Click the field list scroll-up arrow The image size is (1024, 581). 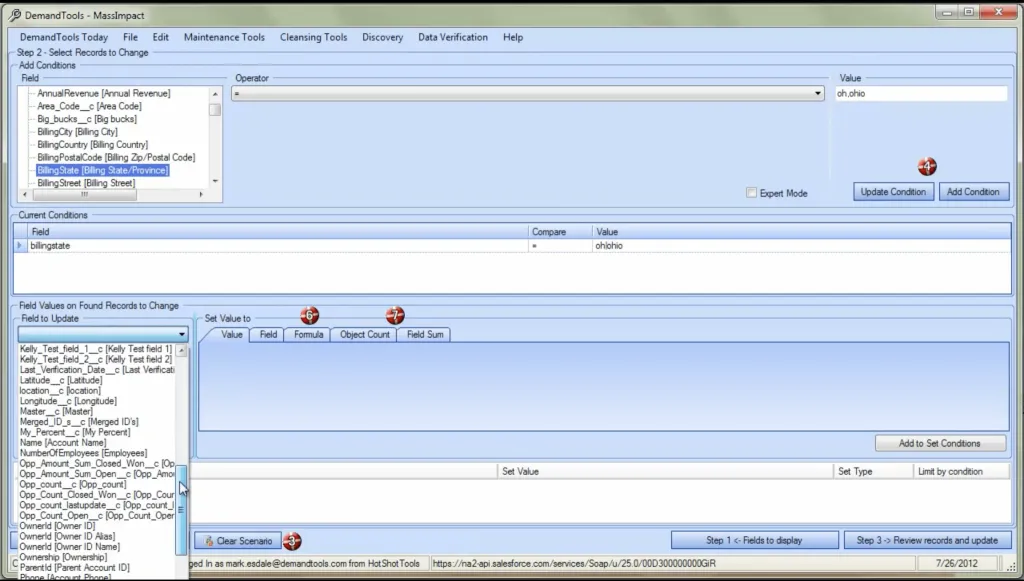(215, 94)
